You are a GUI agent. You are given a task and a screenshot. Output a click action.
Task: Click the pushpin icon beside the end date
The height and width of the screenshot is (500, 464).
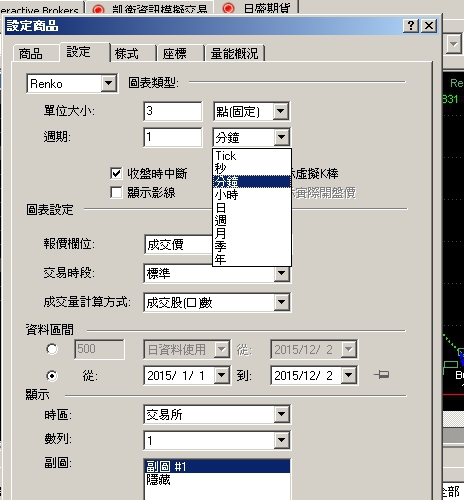tap(381, 375)
